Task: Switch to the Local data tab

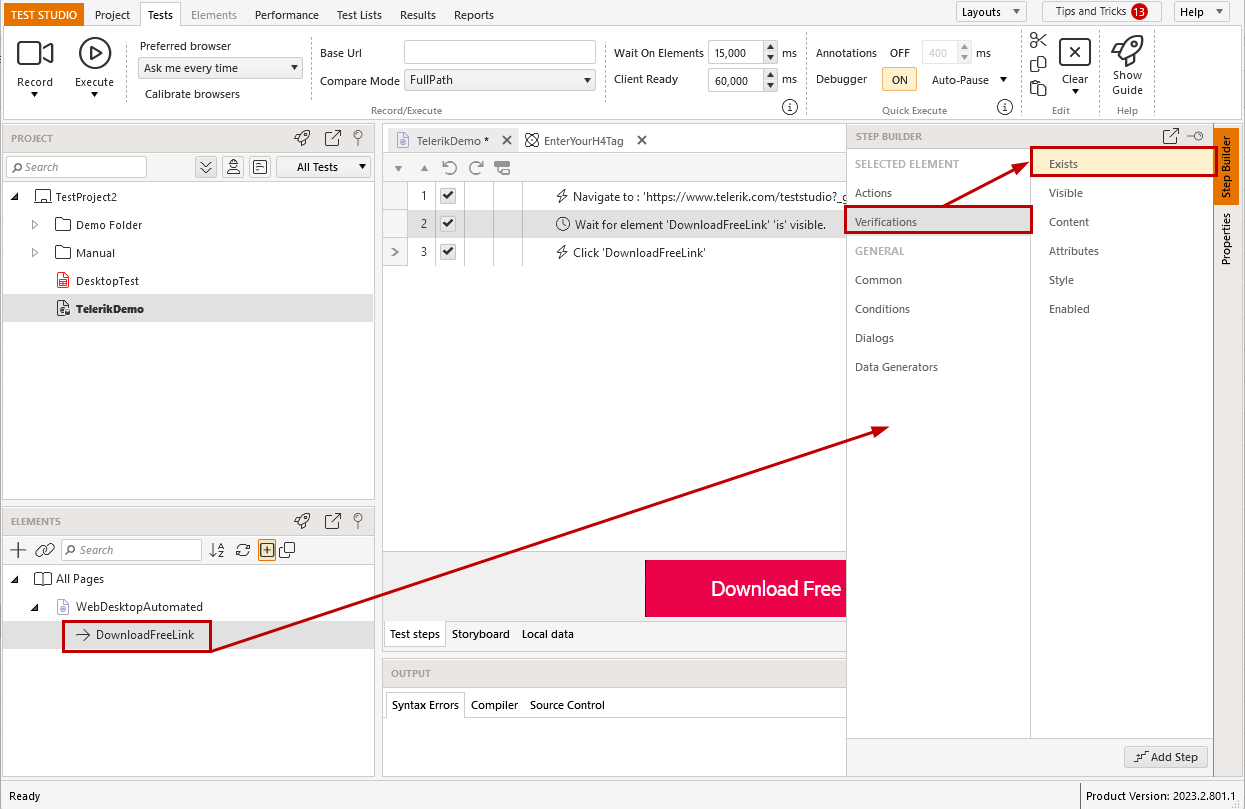Action: coord(548,634)
